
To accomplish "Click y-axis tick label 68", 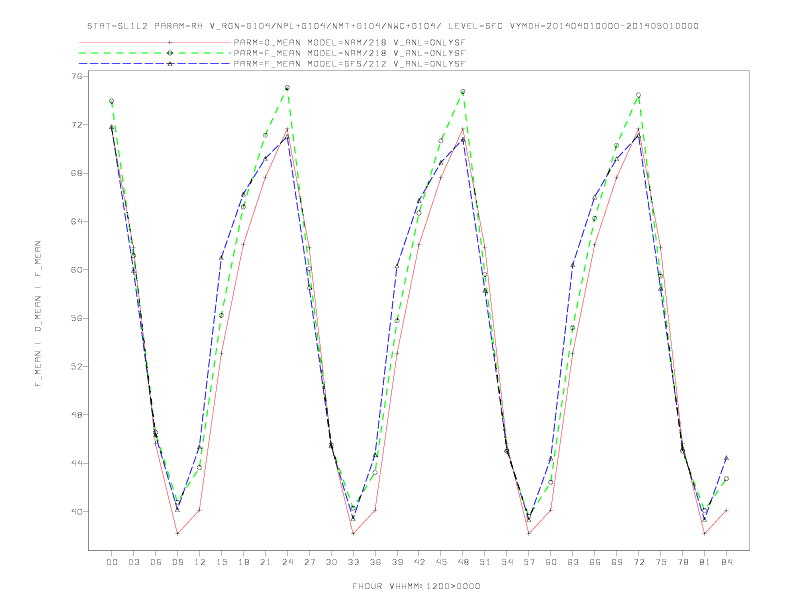I will pyautogui.click(x=76, y=173).
